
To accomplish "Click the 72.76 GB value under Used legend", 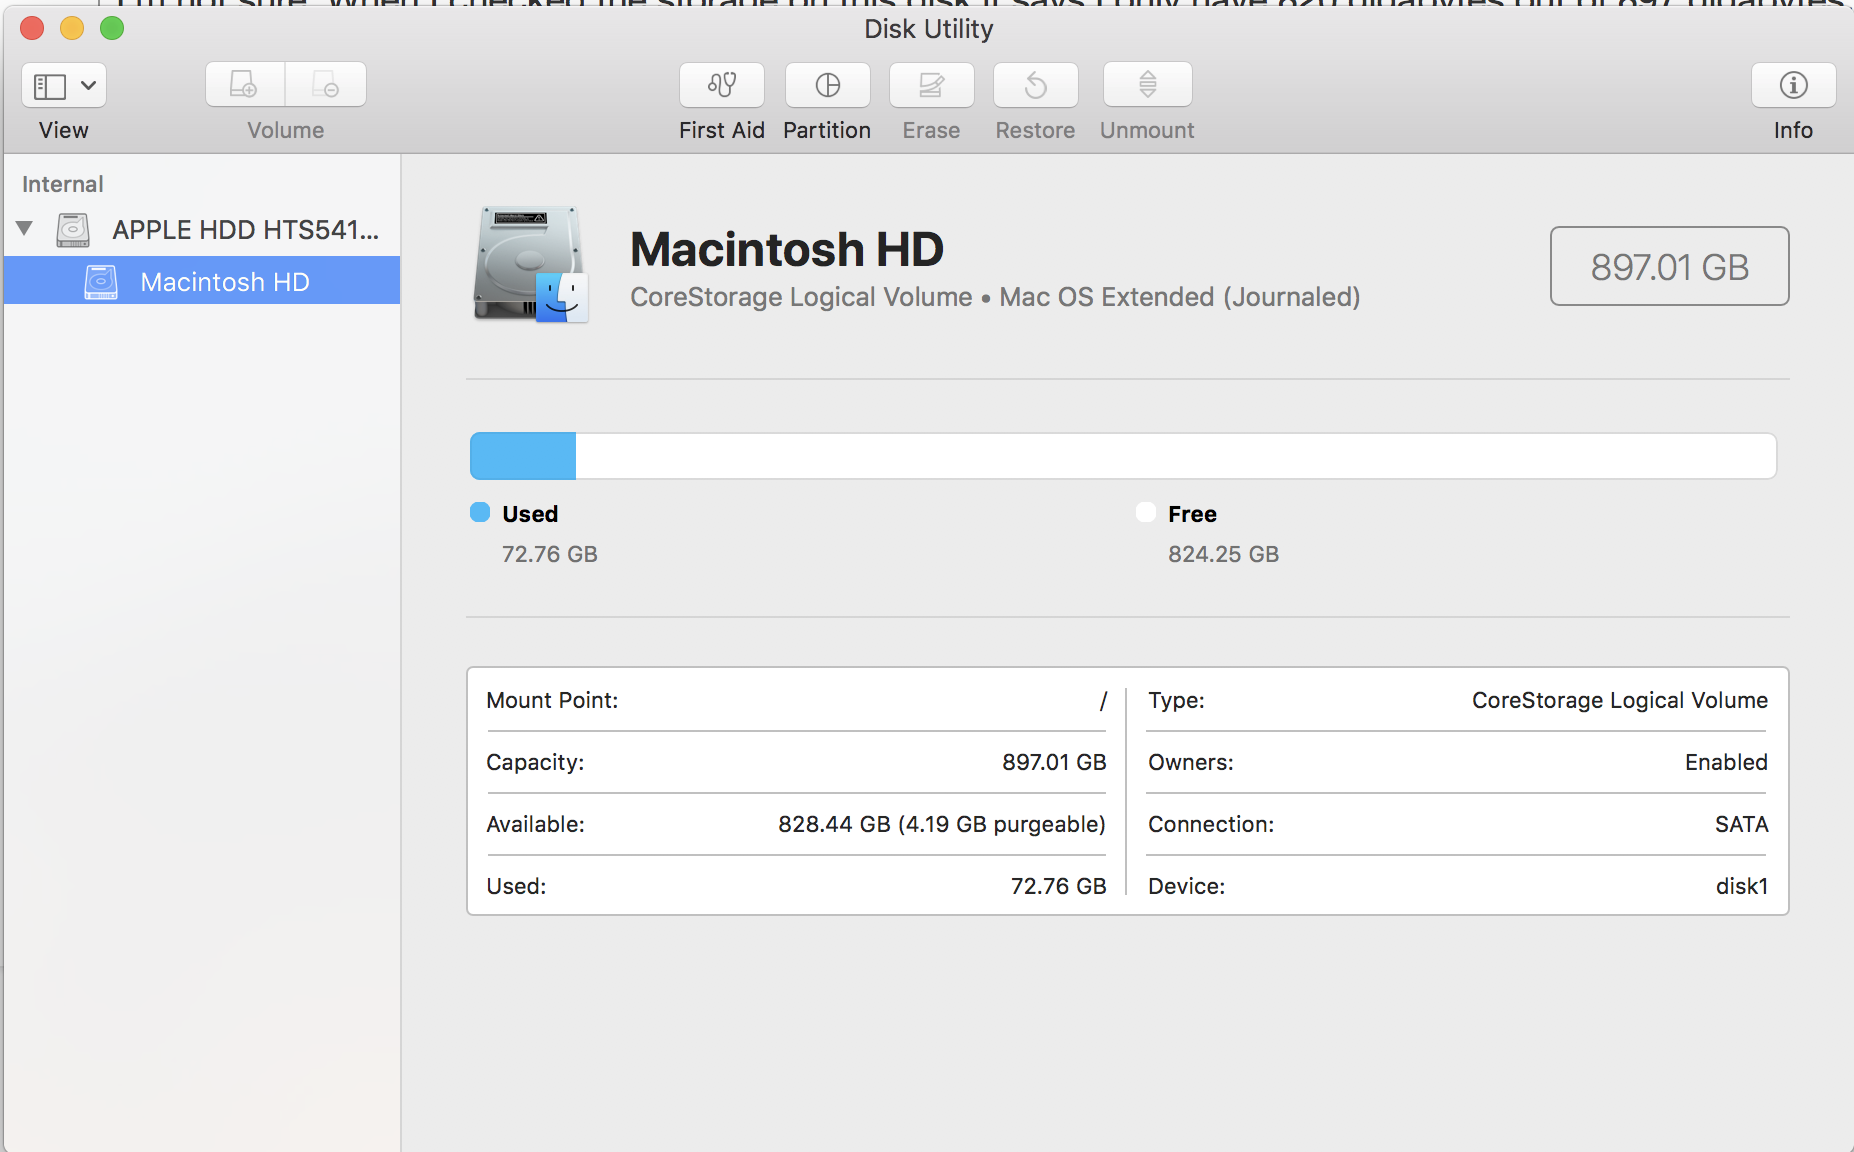I will [550, 554].
